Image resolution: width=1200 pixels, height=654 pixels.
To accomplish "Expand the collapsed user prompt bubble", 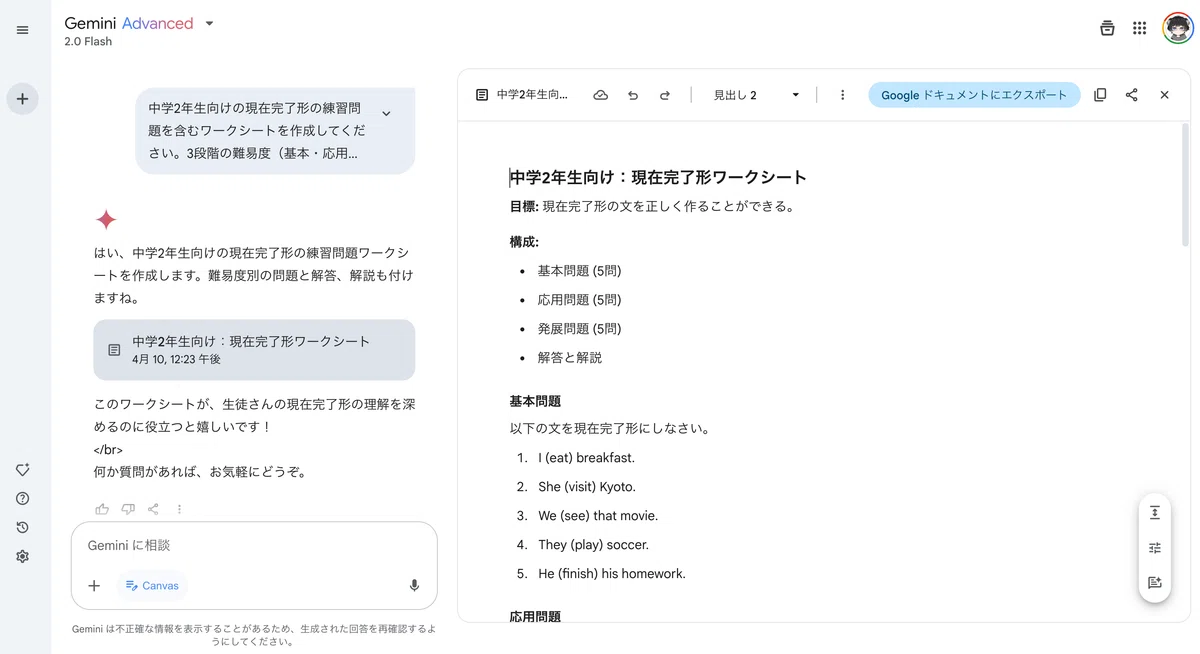I will (x=386, y=114).
